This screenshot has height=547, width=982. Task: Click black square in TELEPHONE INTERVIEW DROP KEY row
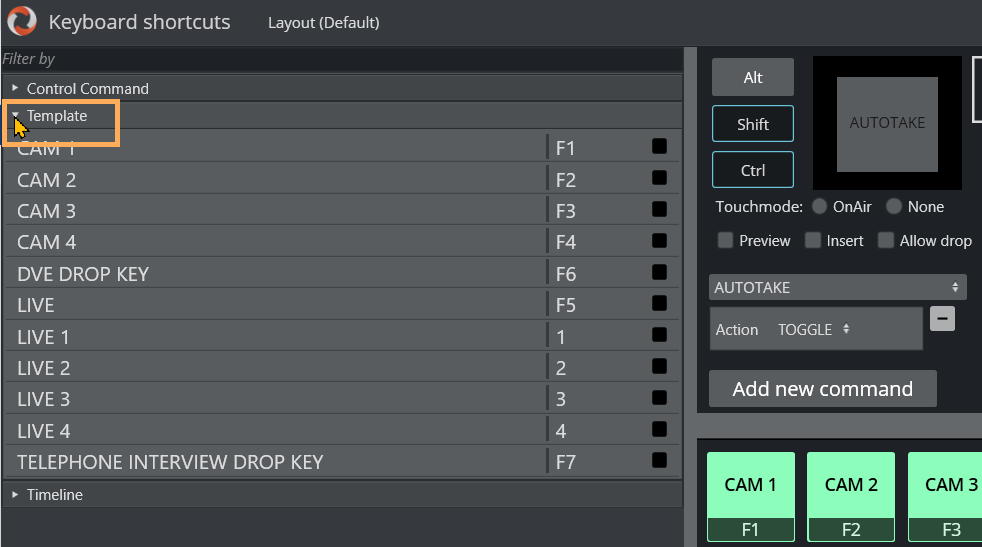point(659,461)
